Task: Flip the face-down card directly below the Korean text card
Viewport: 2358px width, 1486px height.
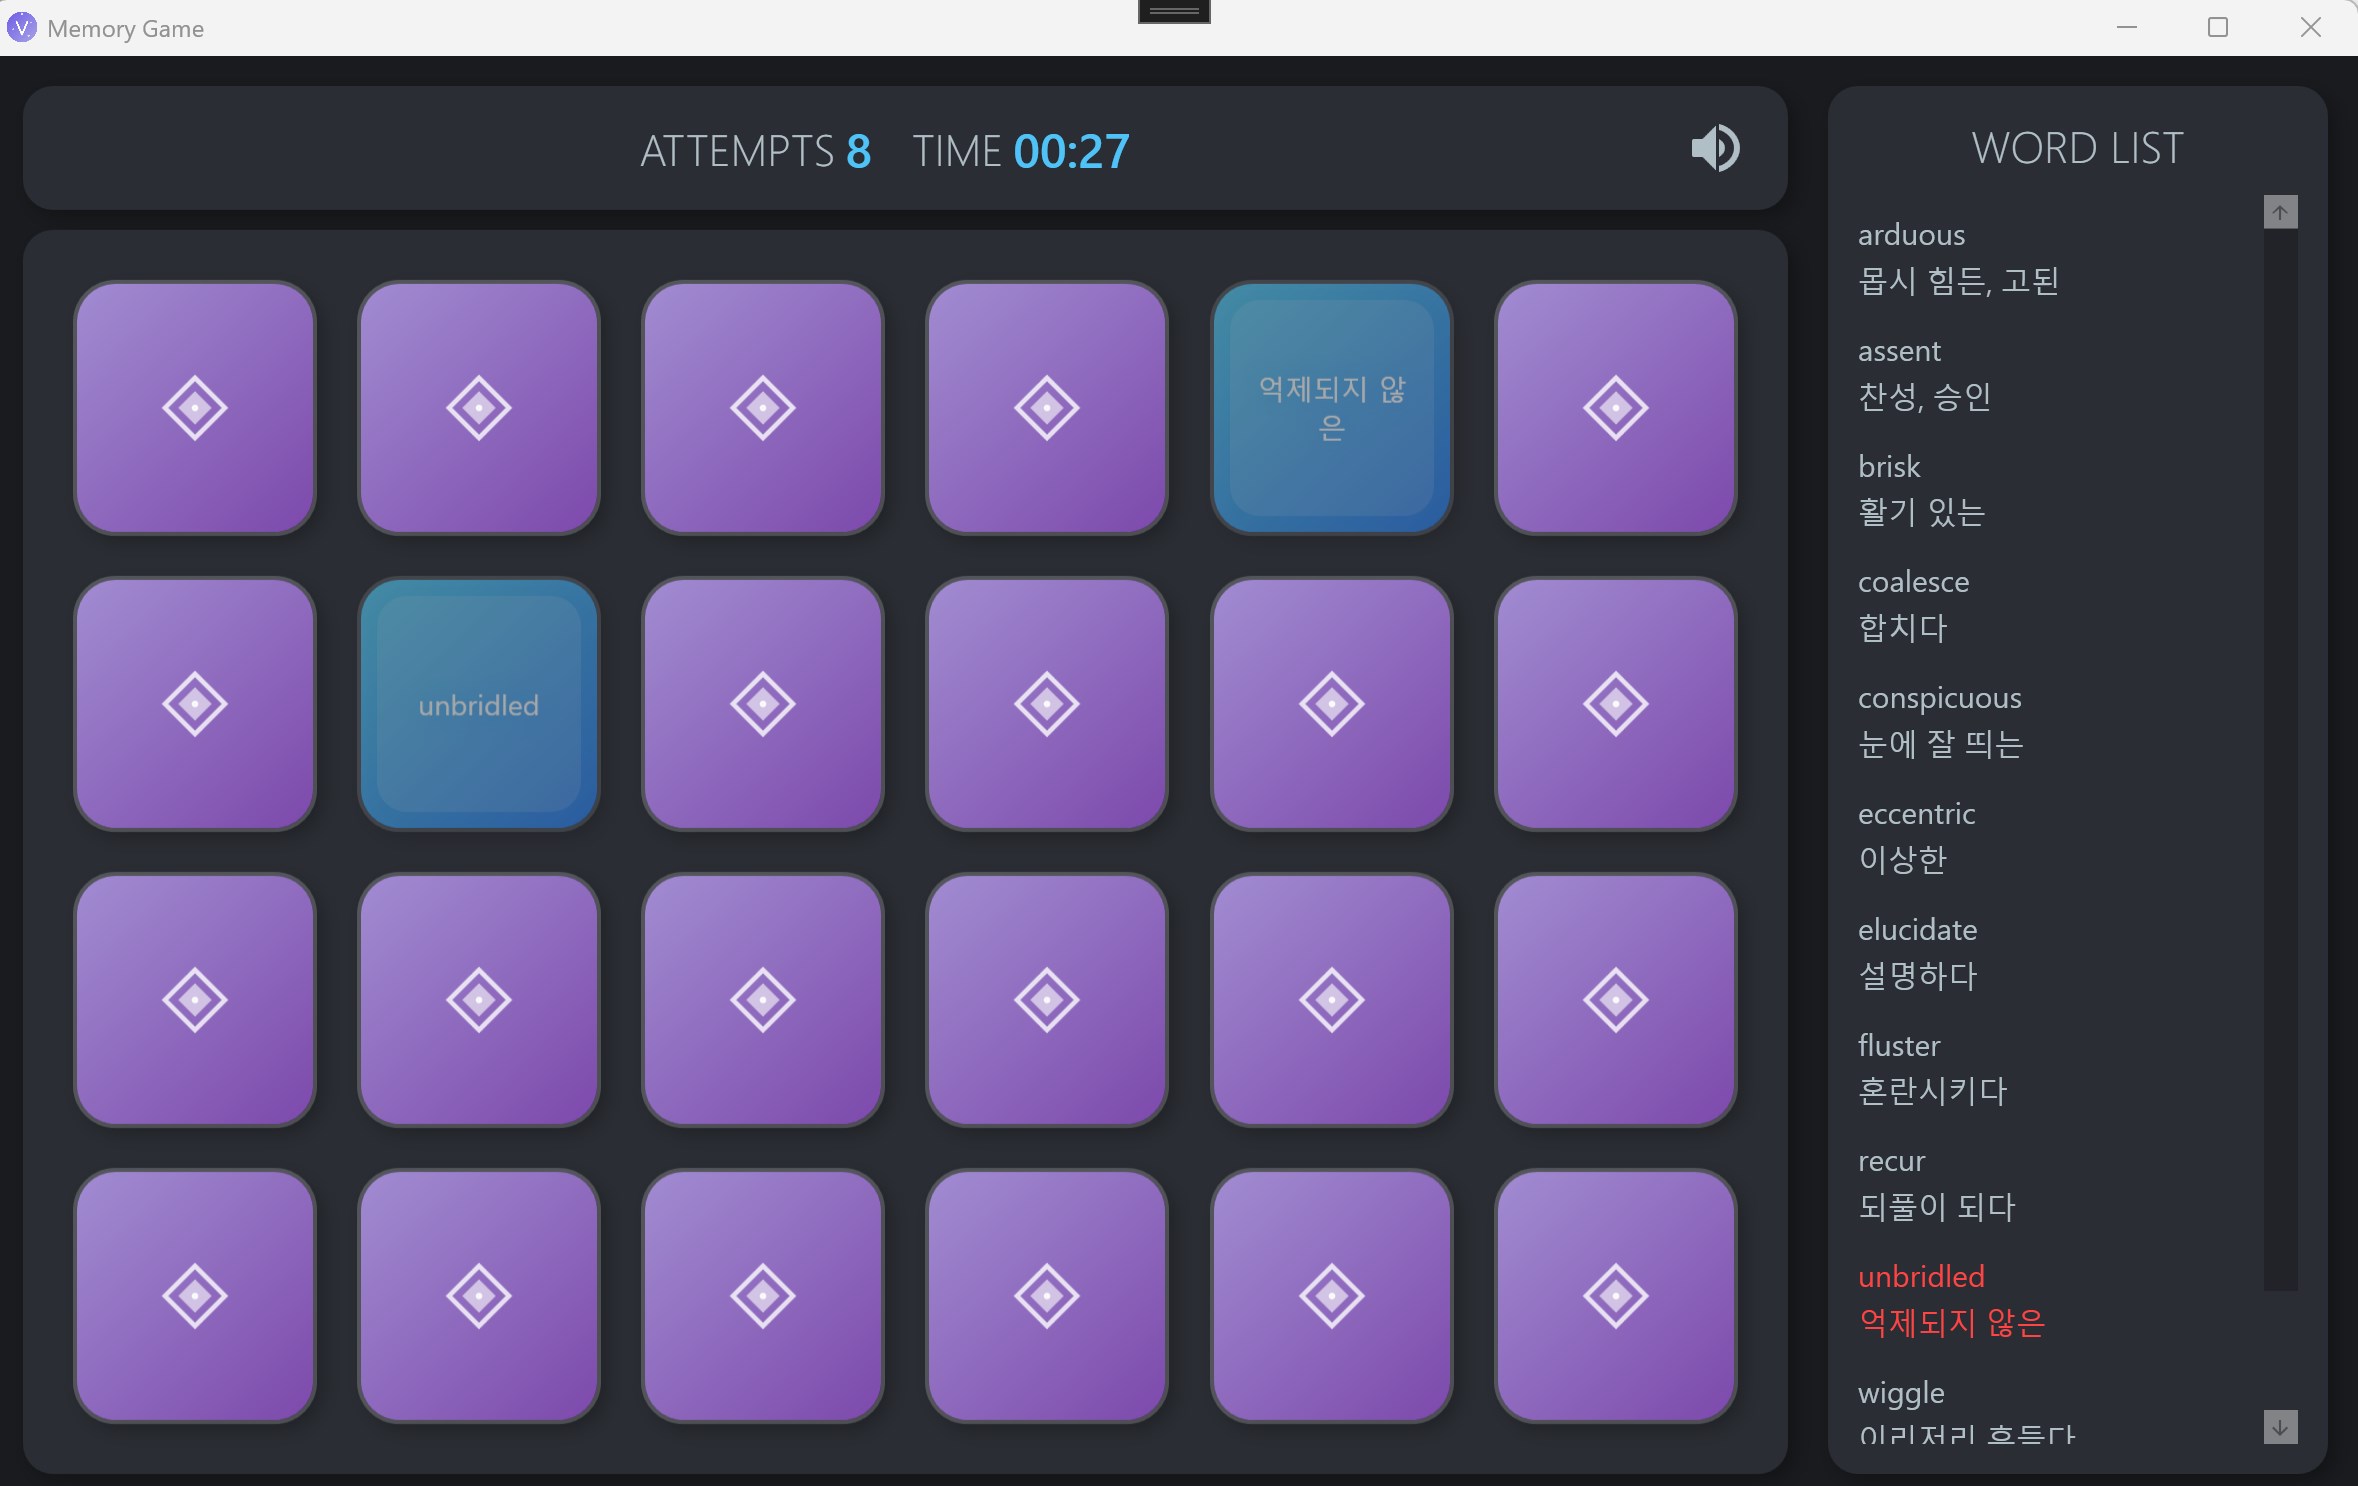Action: tap(1331, 703)
